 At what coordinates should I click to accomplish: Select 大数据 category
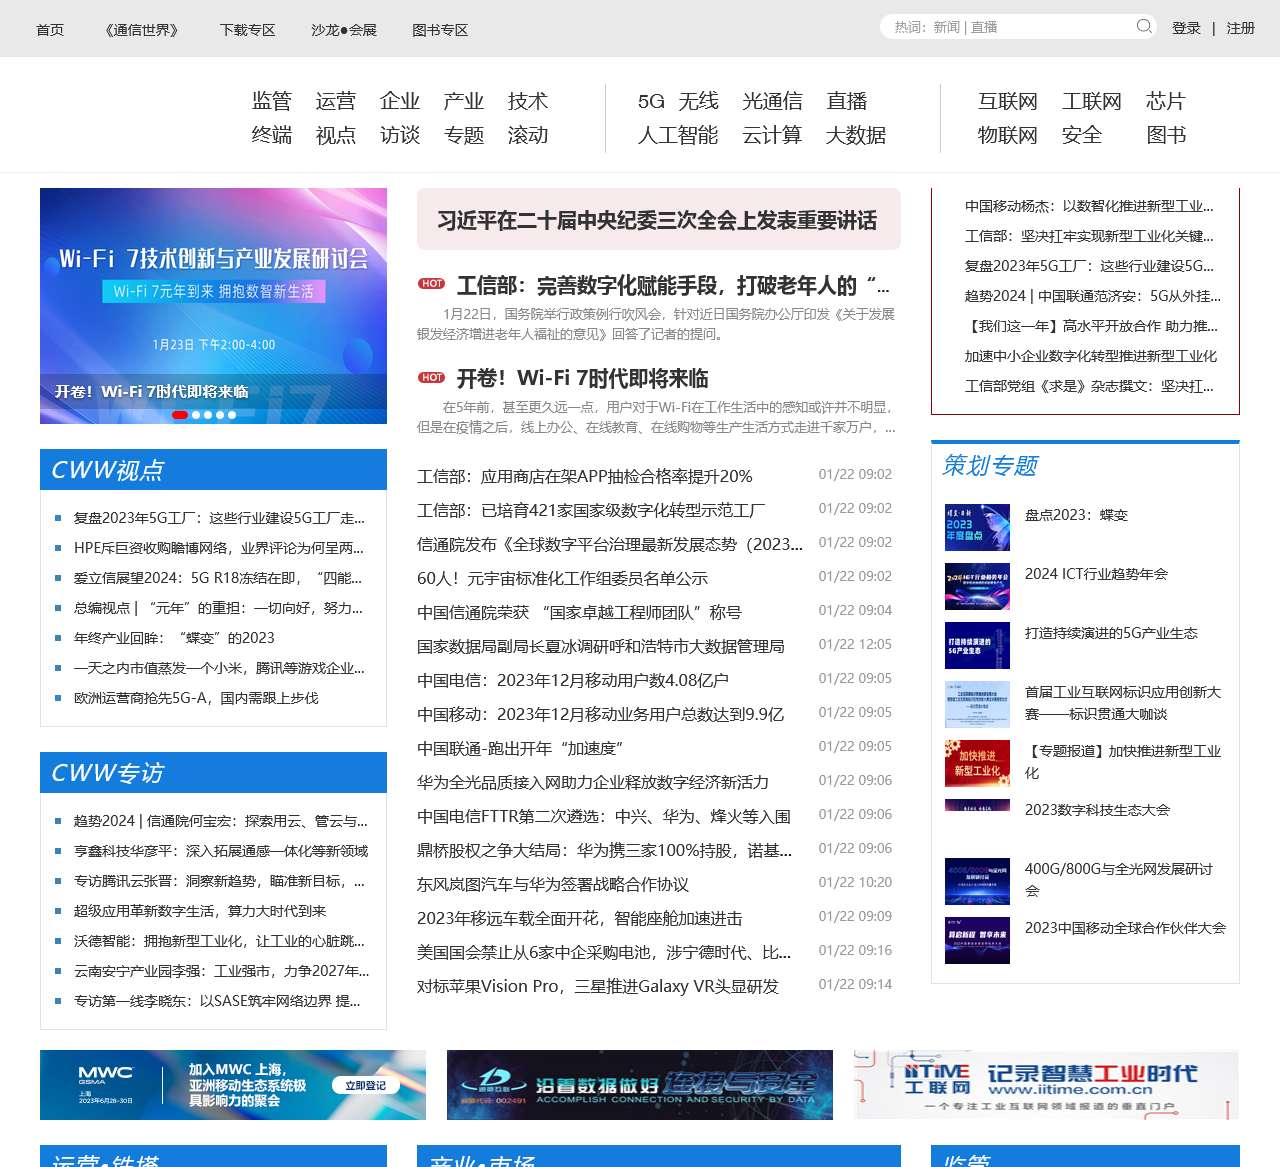tap(856, 135)
